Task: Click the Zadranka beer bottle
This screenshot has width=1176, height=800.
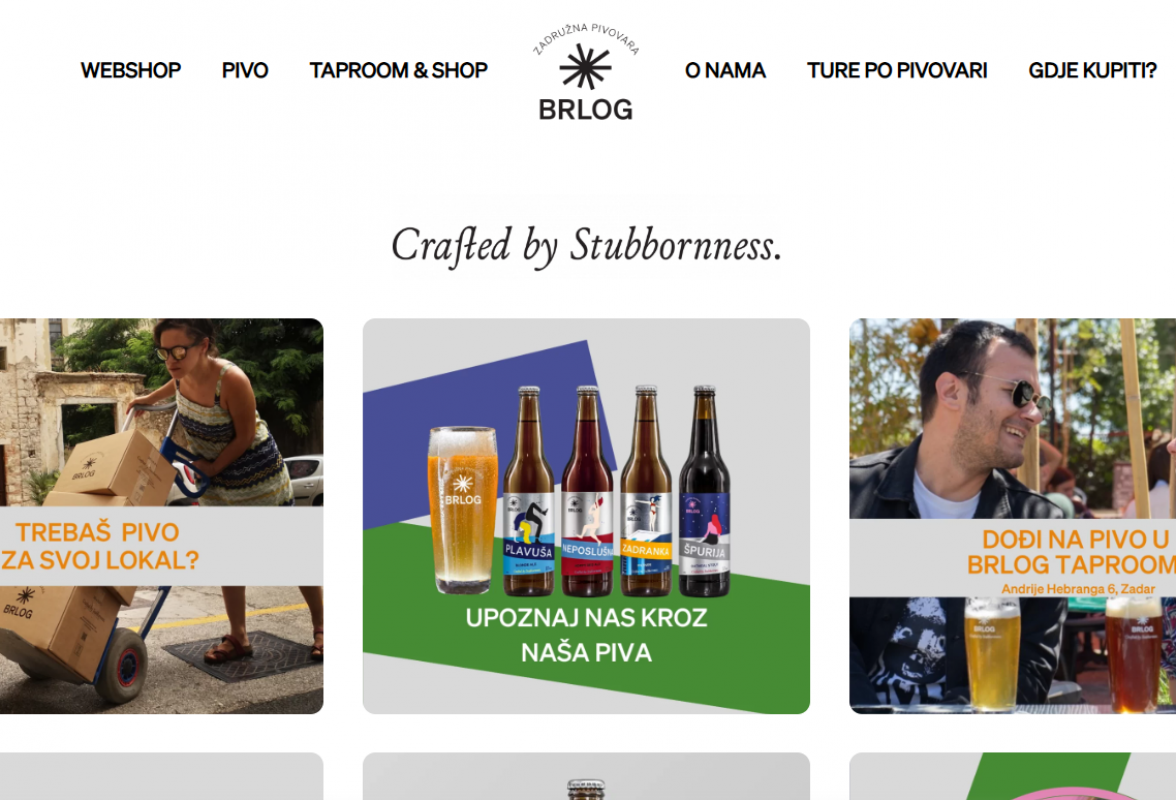Action: (x=645, y=491)
